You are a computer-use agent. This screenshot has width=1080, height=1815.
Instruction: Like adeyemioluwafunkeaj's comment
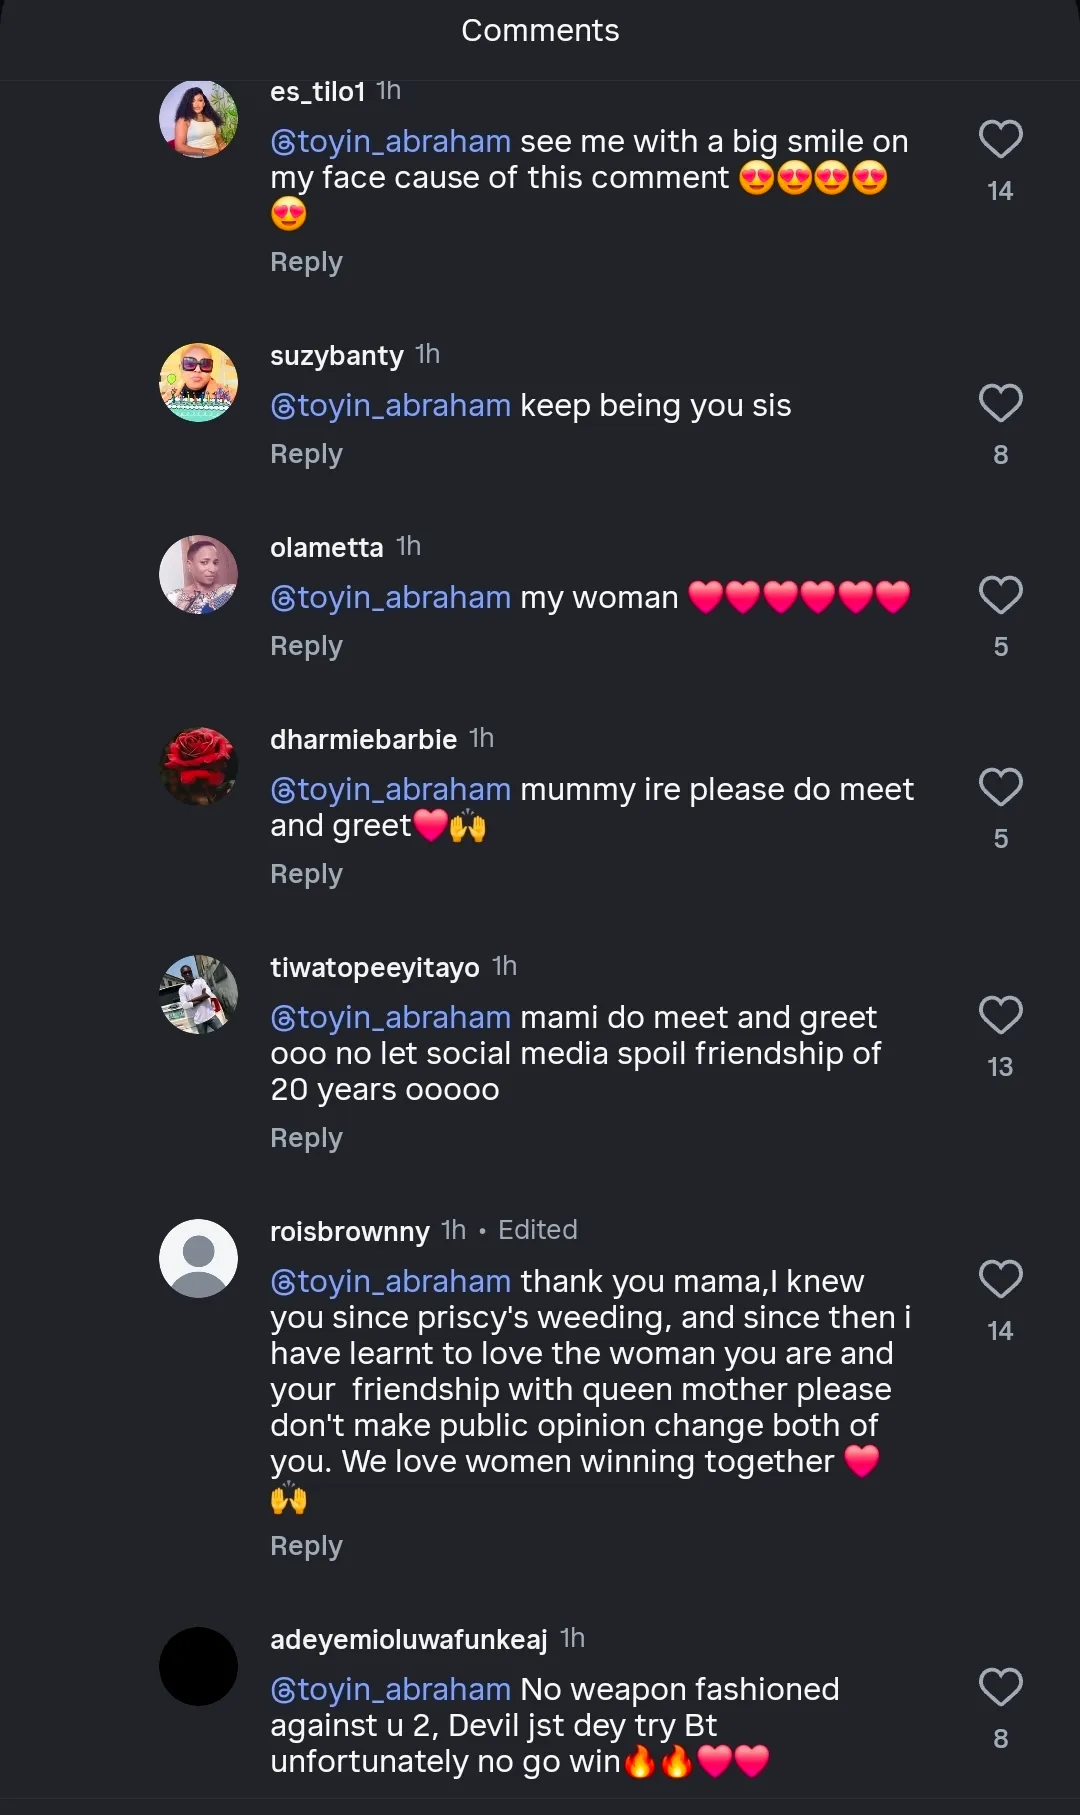click(x=1000, y=1688)
